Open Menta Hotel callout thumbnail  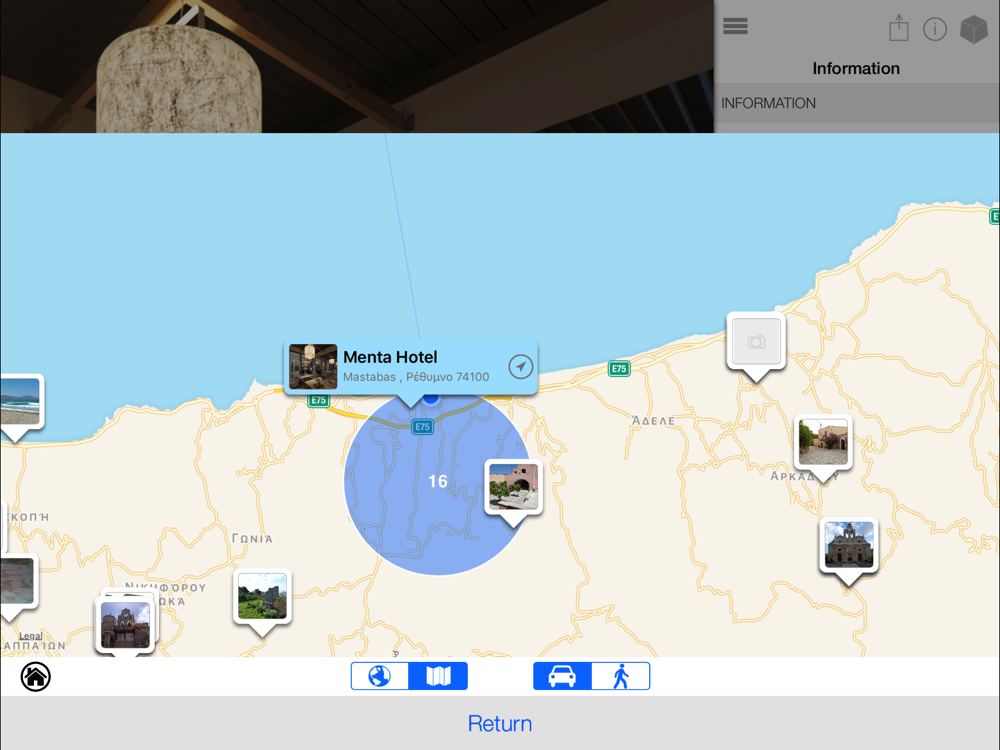point(313,367)
